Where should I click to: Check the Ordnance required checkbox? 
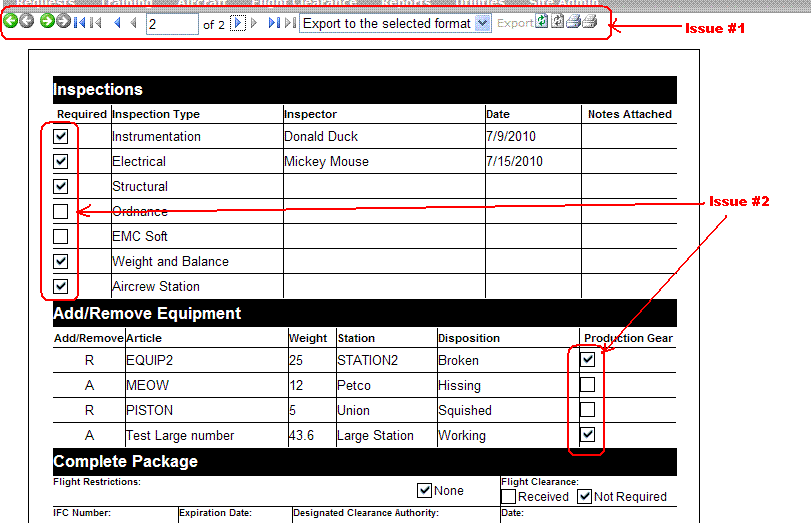pyautogui.click(x=61, y=212)
